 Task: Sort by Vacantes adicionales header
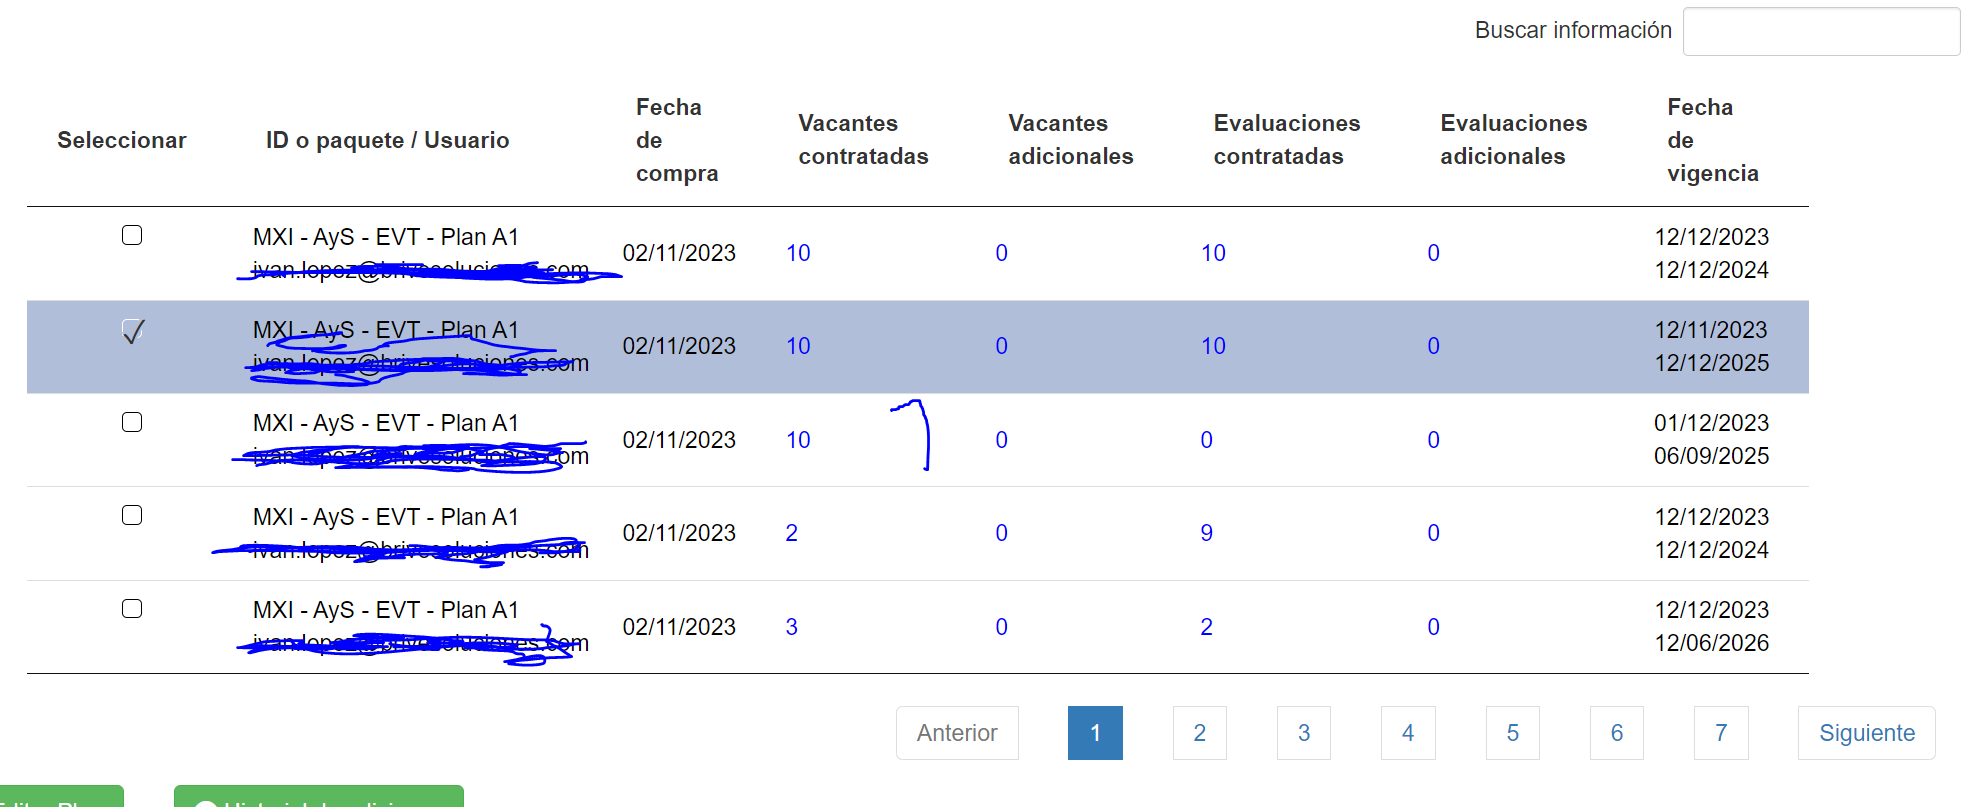tap(1071, 140)
